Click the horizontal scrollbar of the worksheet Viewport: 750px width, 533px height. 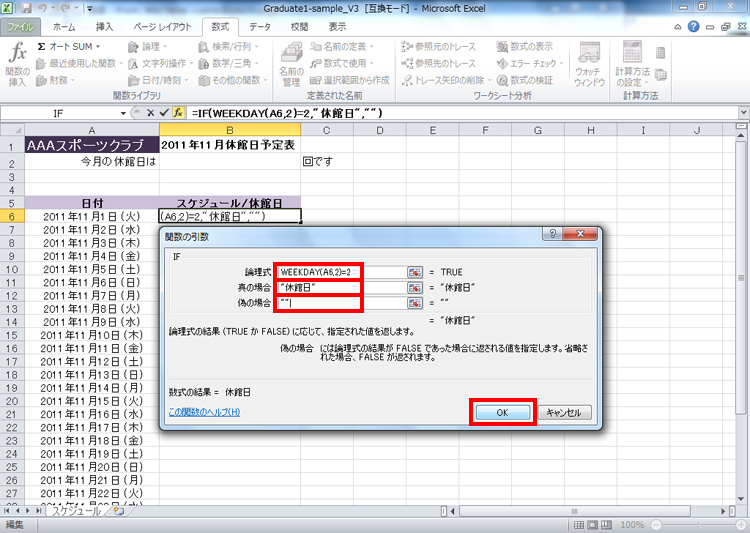[575, 511]
